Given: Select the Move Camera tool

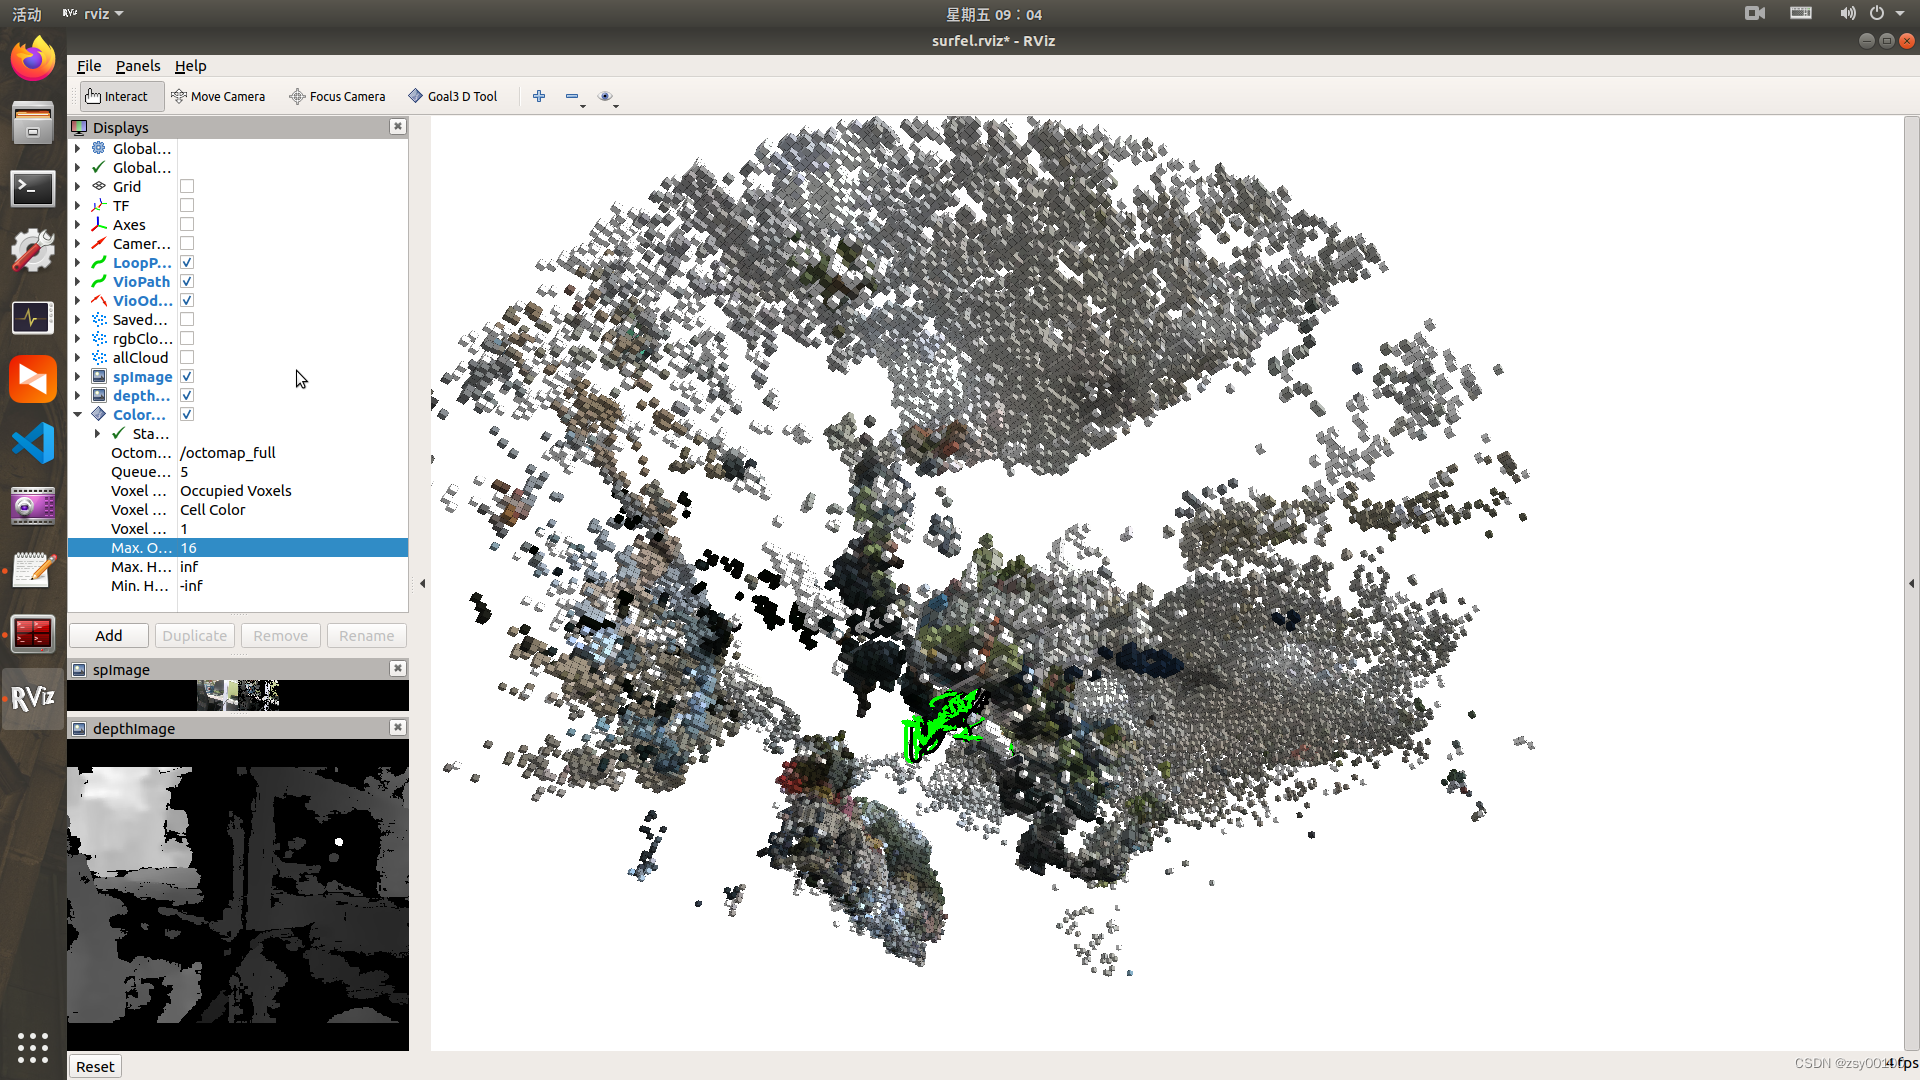Looking at the screenshot, I should pyautogui.click(x=218, y=96).
